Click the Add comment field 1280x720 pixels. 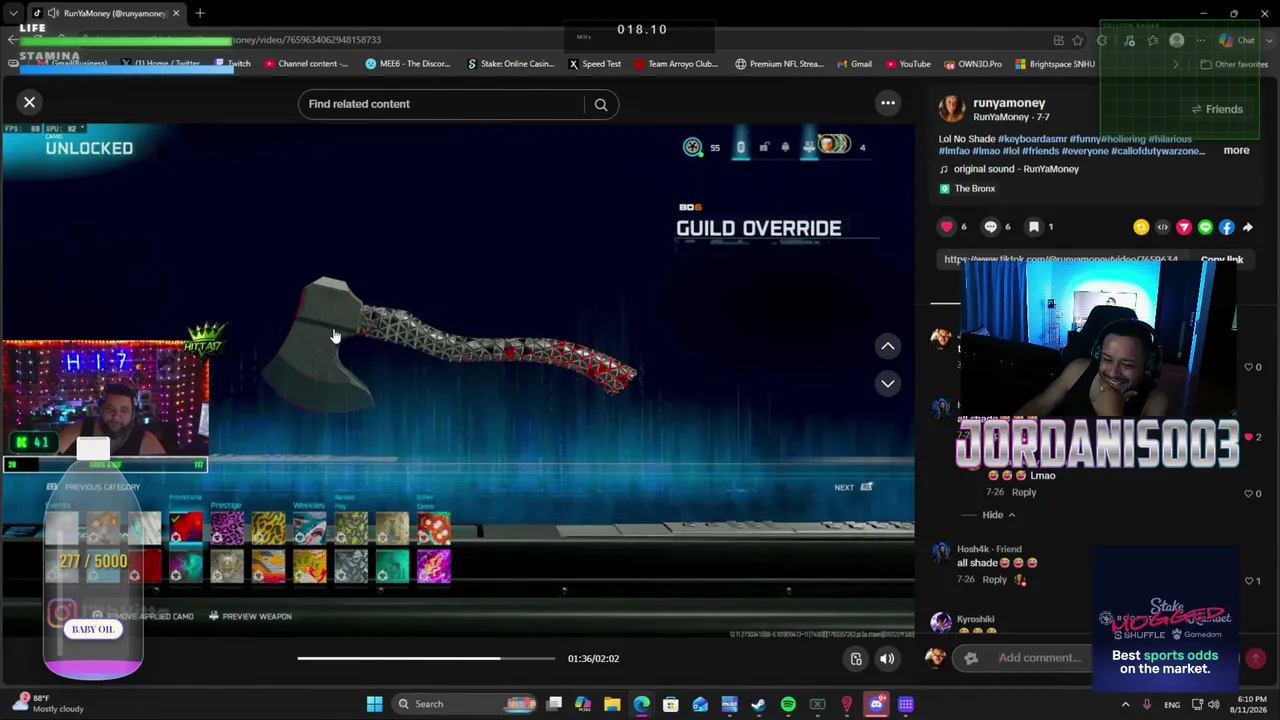pyautogui.click(x=1040, y=658)
